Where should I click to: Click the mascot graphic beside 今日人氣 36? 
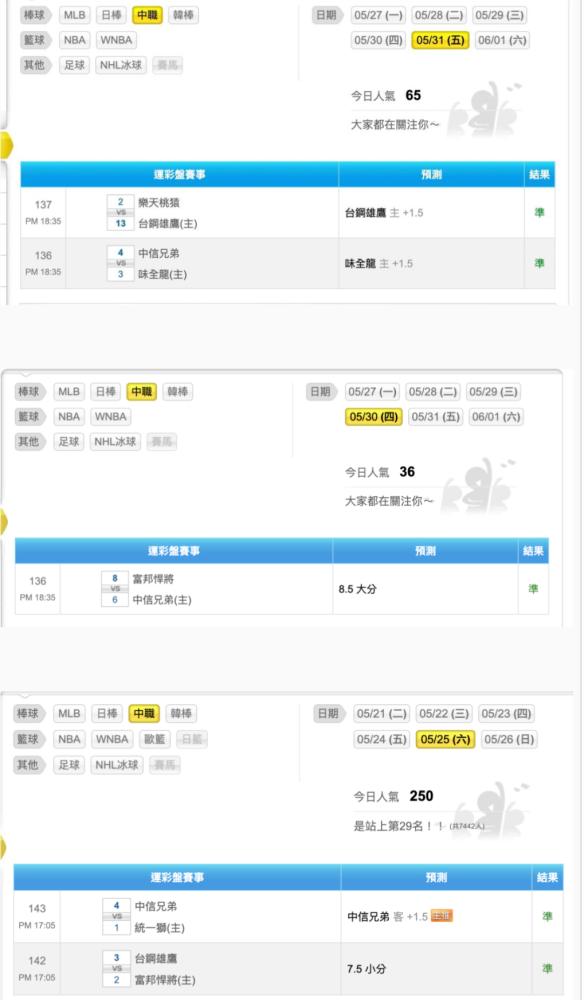click(x=478, y=485)
